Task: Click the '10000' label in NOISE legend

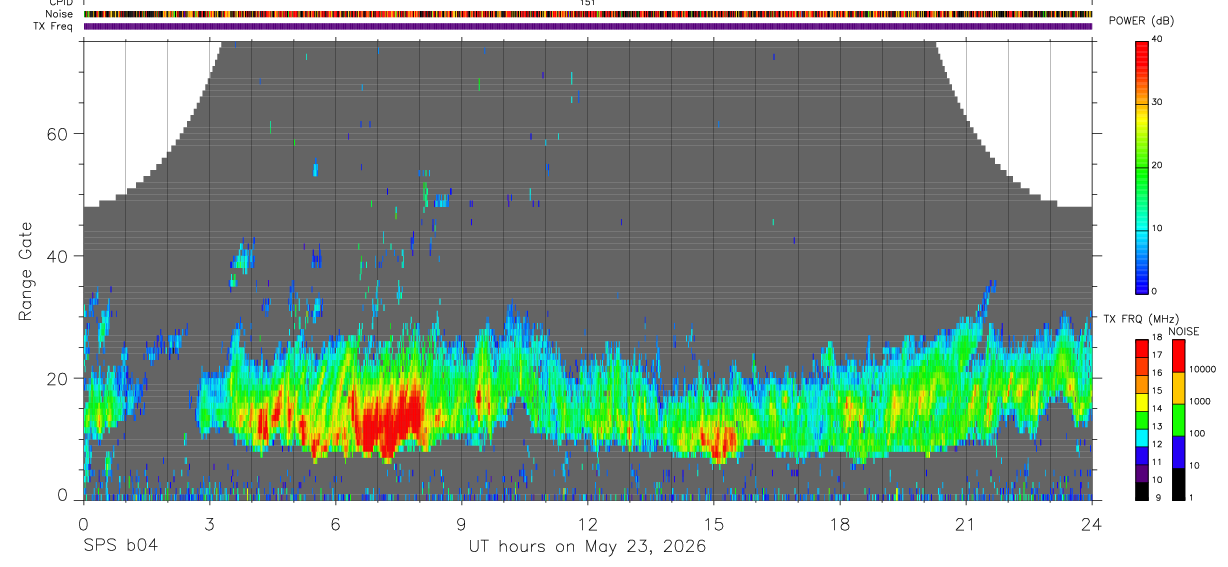Action: point(1202,369)
